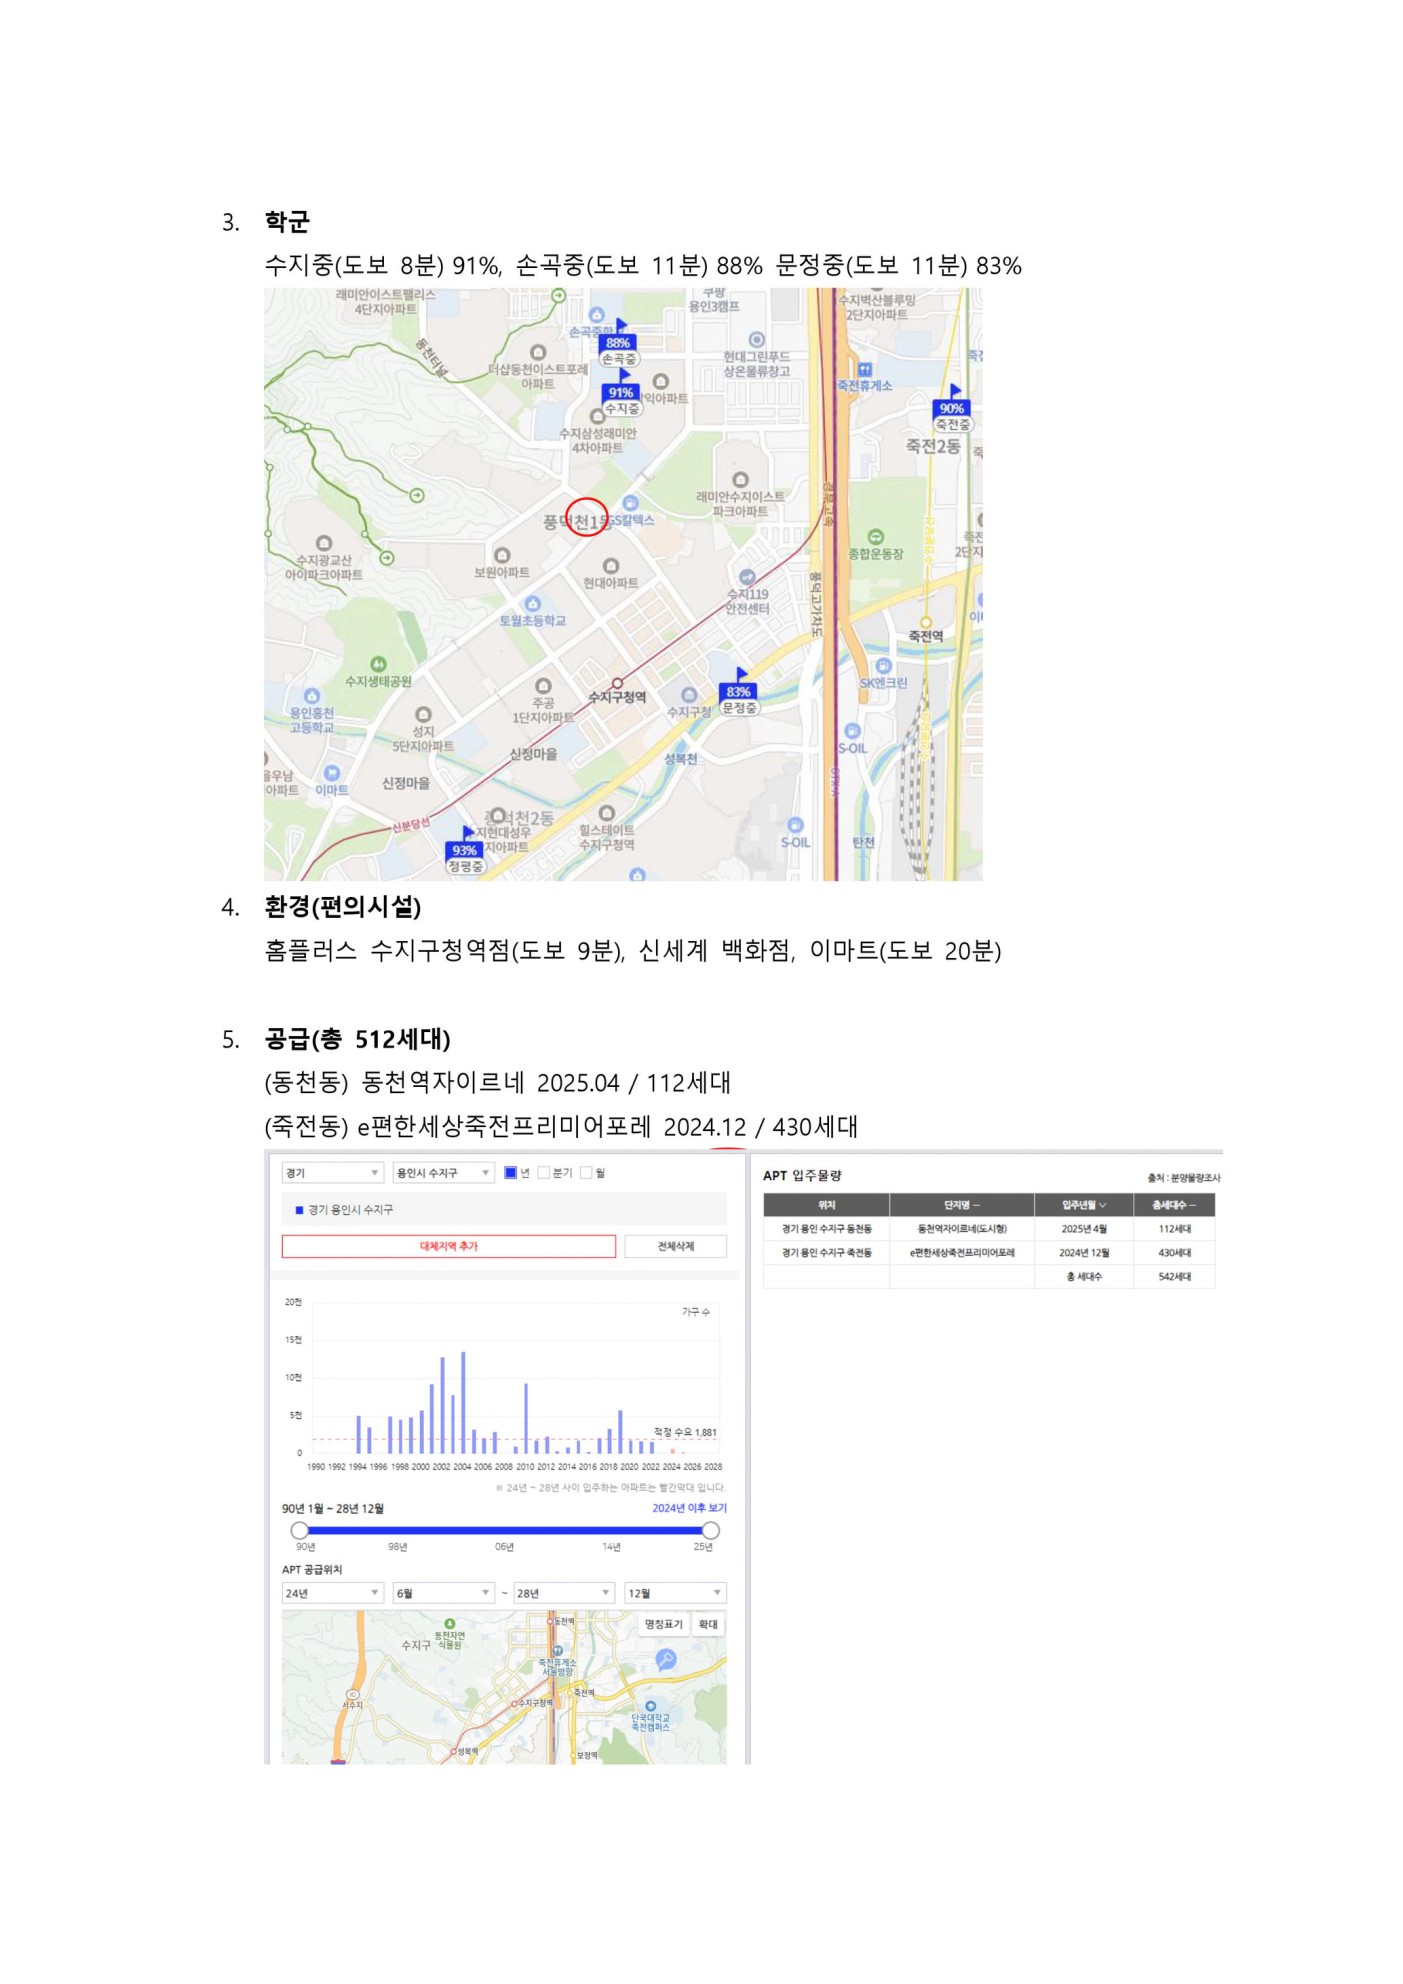Select the 현대아파트 apartment icon

click(x=611, y=566)
